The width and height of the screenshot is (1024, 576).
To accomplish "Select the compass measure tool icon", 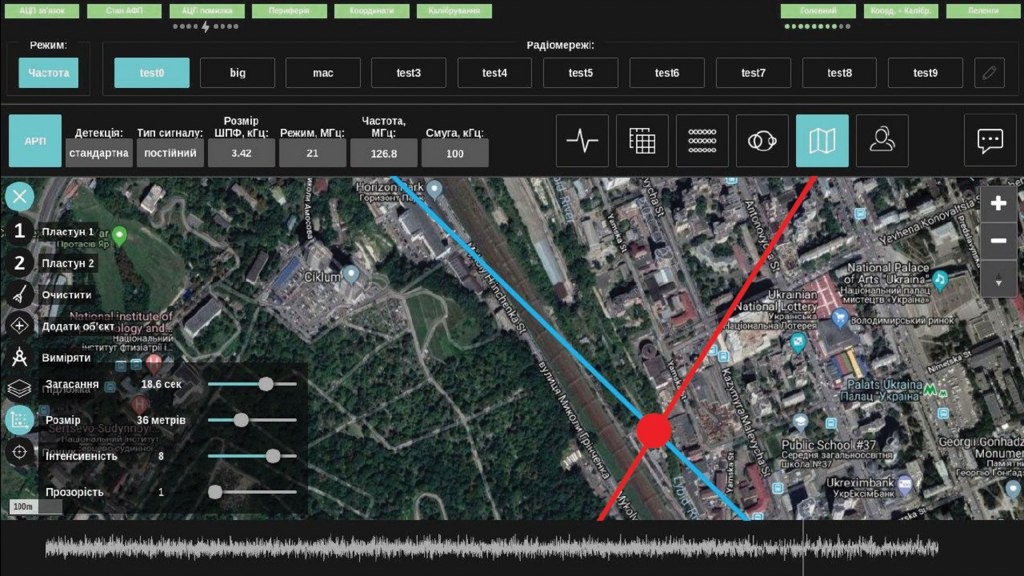I will pos(19,357).
